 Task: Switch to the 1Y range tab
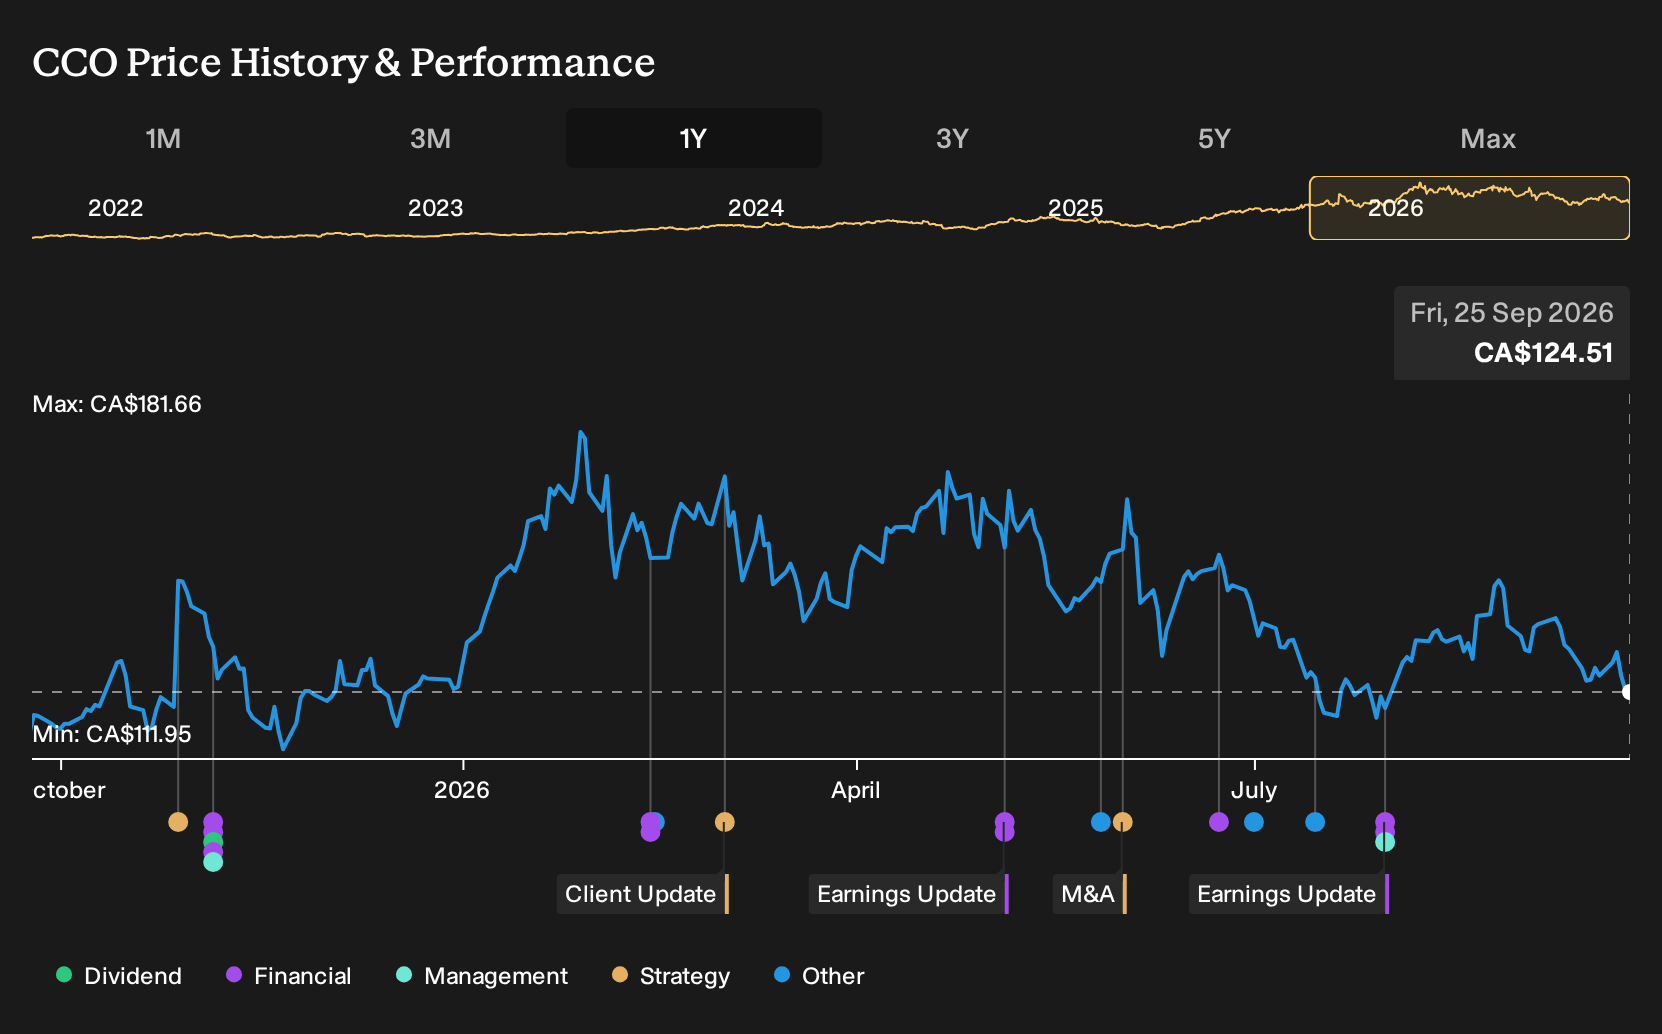[x=694, y=138]
